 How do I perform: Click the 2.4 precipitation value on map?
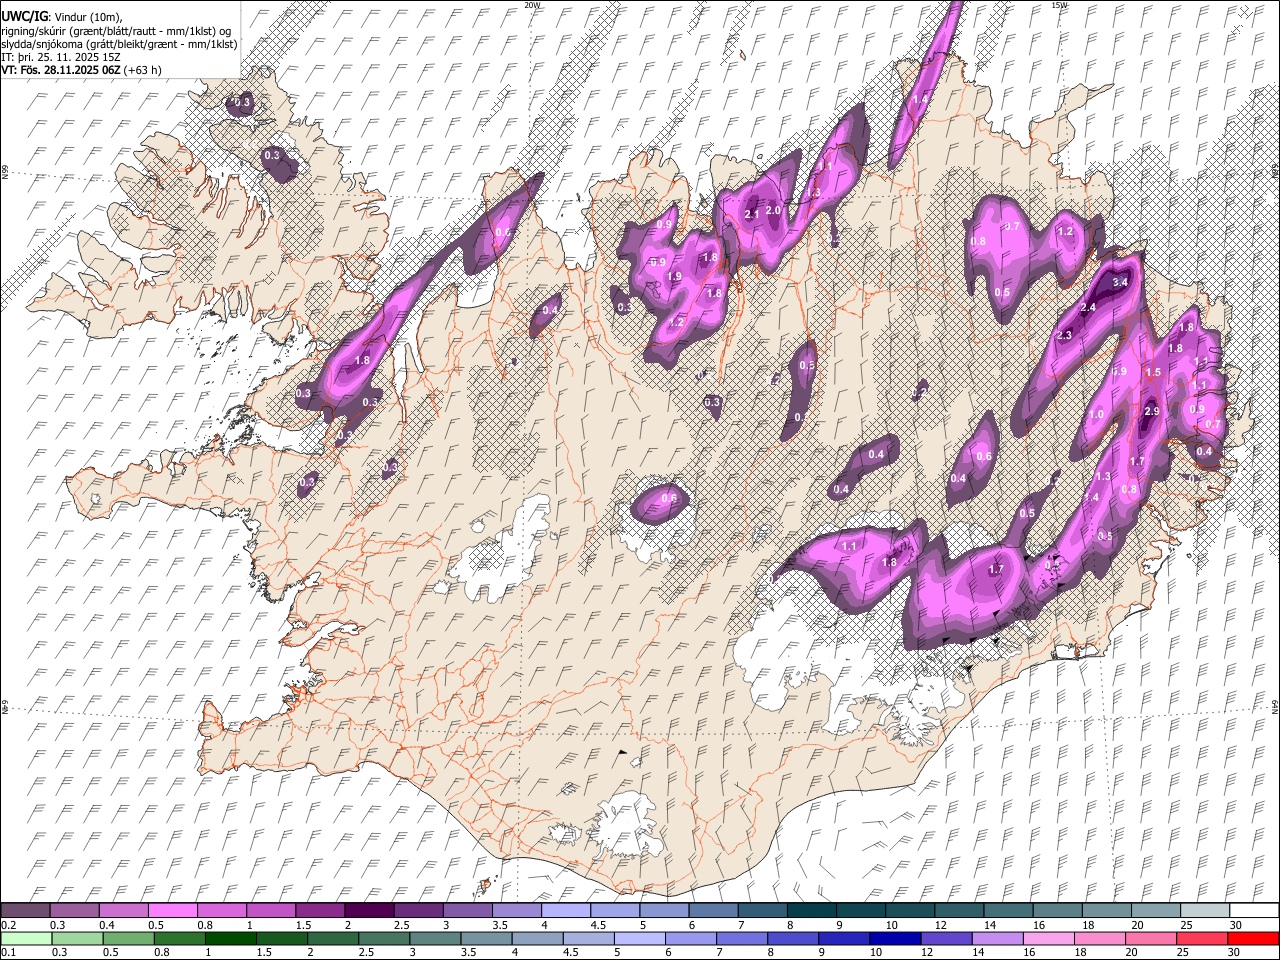[1088, 307]
